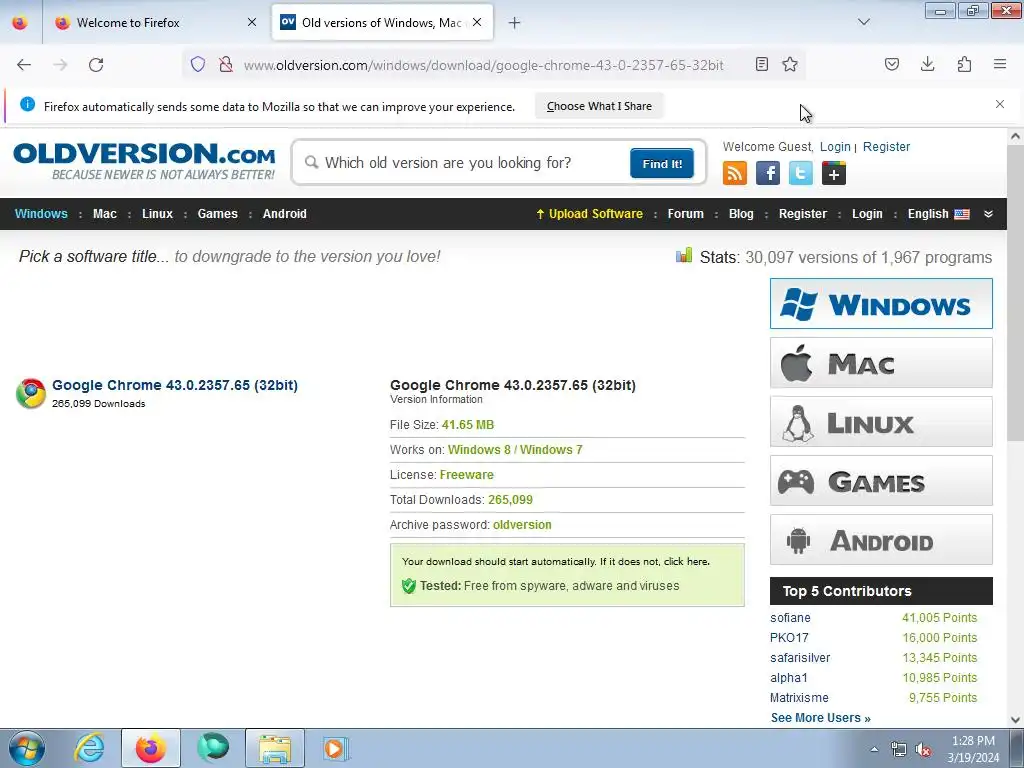Toggle reader view icon in address bar

[761, 64]
